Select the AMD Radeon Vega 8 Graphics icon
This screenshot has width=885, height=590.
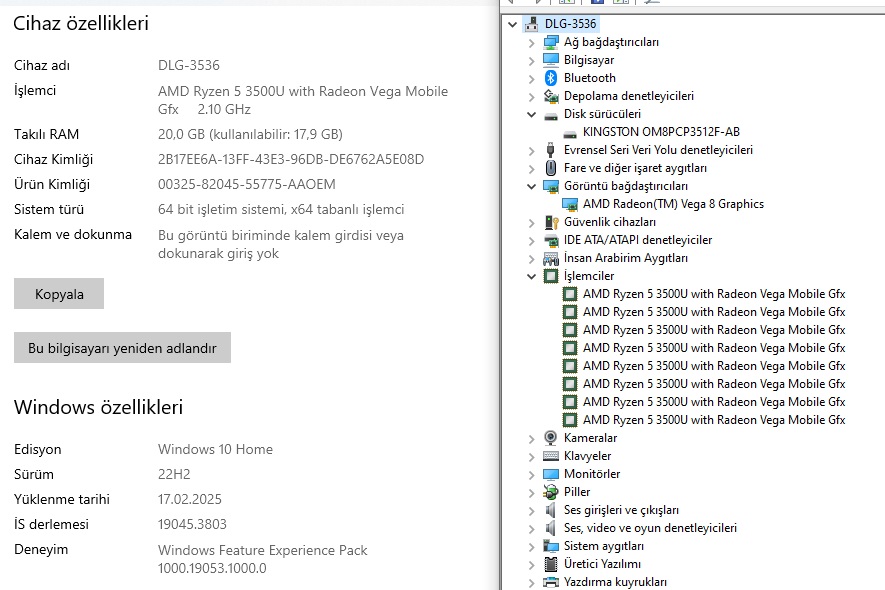[x=570, y=204]
